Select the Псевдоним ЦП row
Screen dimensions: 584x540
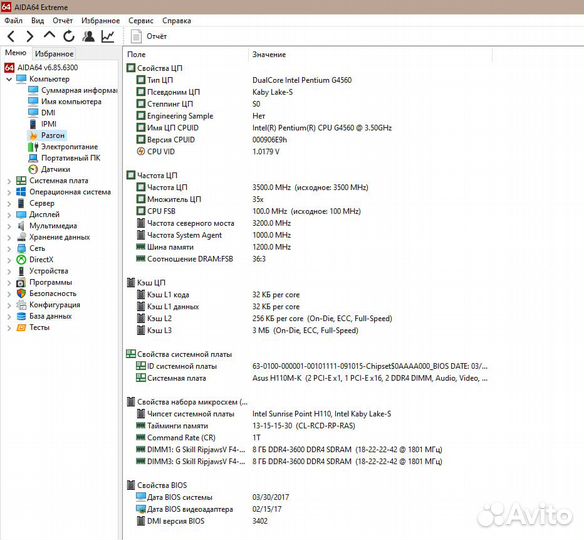[x=214, y=92]
